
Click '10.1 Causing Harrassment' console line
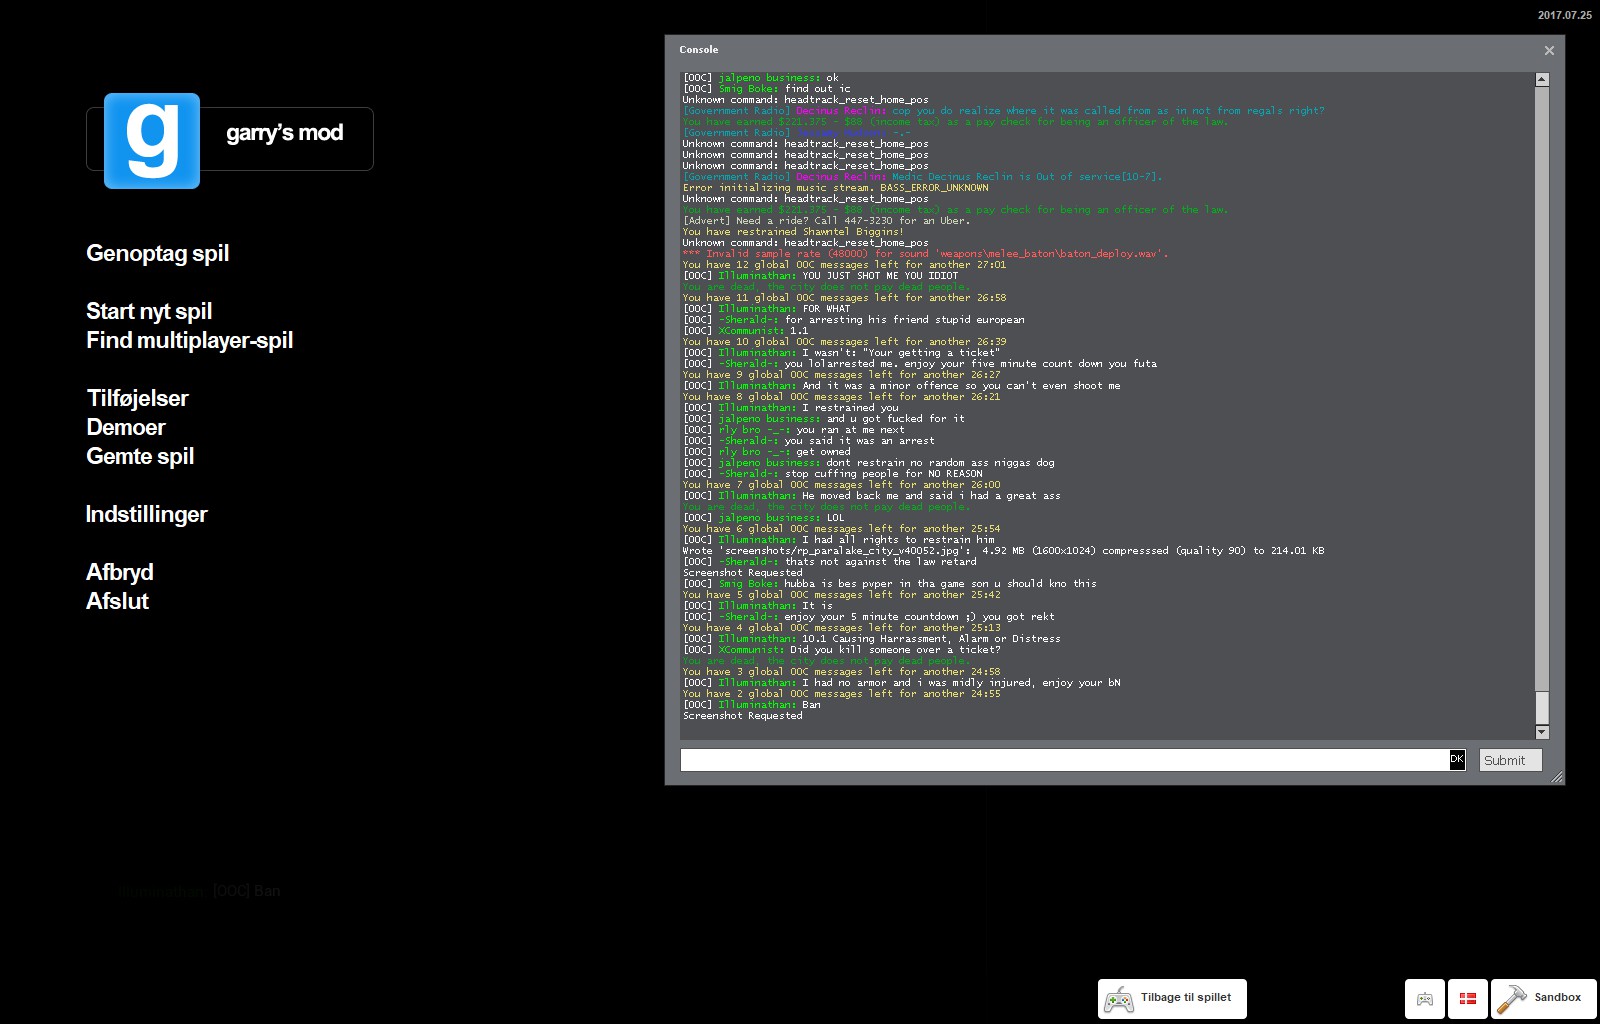(x=871, y=639)
